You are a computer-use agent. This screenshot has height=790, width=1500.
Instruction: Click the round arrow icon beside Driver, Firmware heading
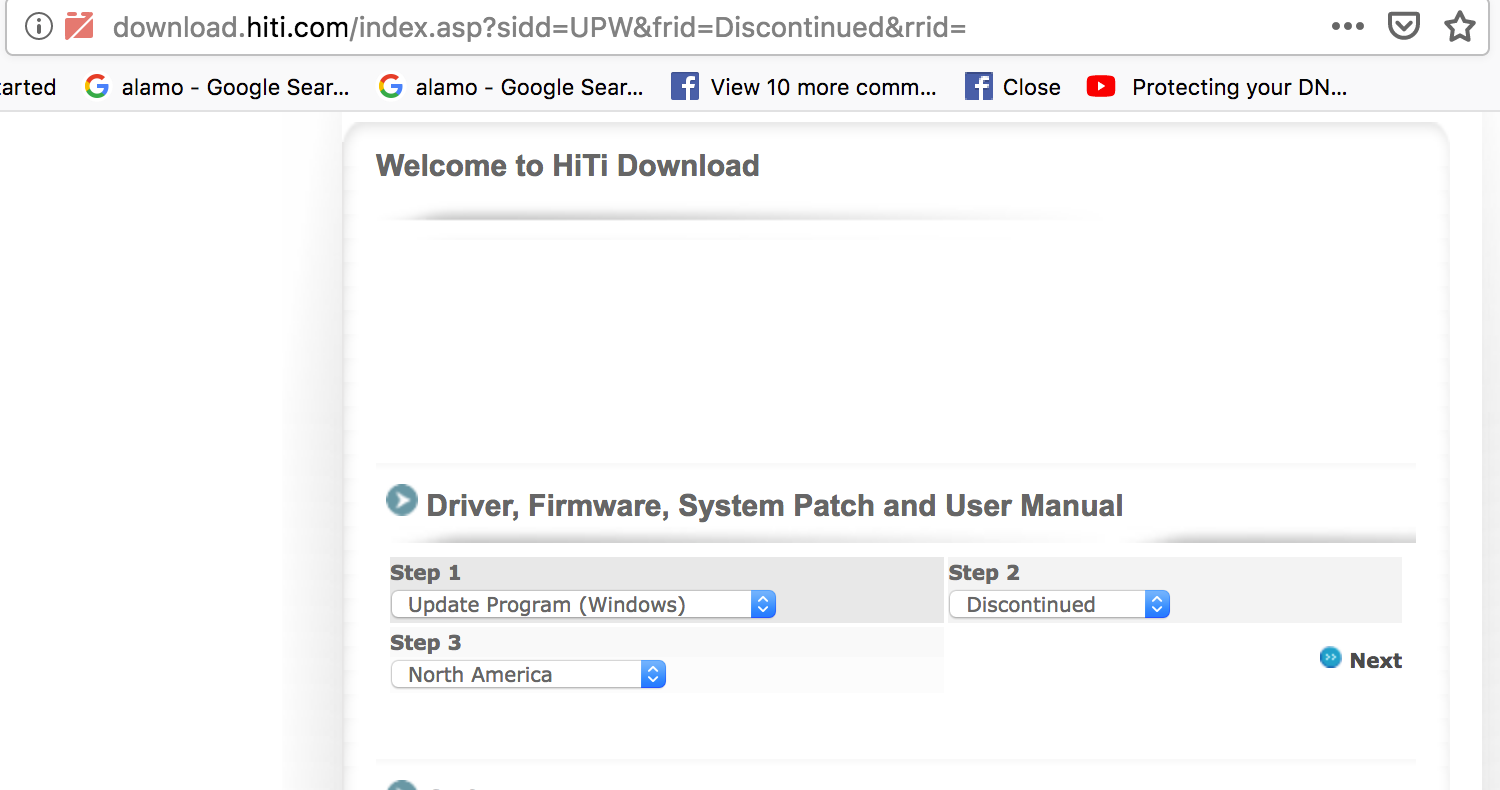(402, 500)
